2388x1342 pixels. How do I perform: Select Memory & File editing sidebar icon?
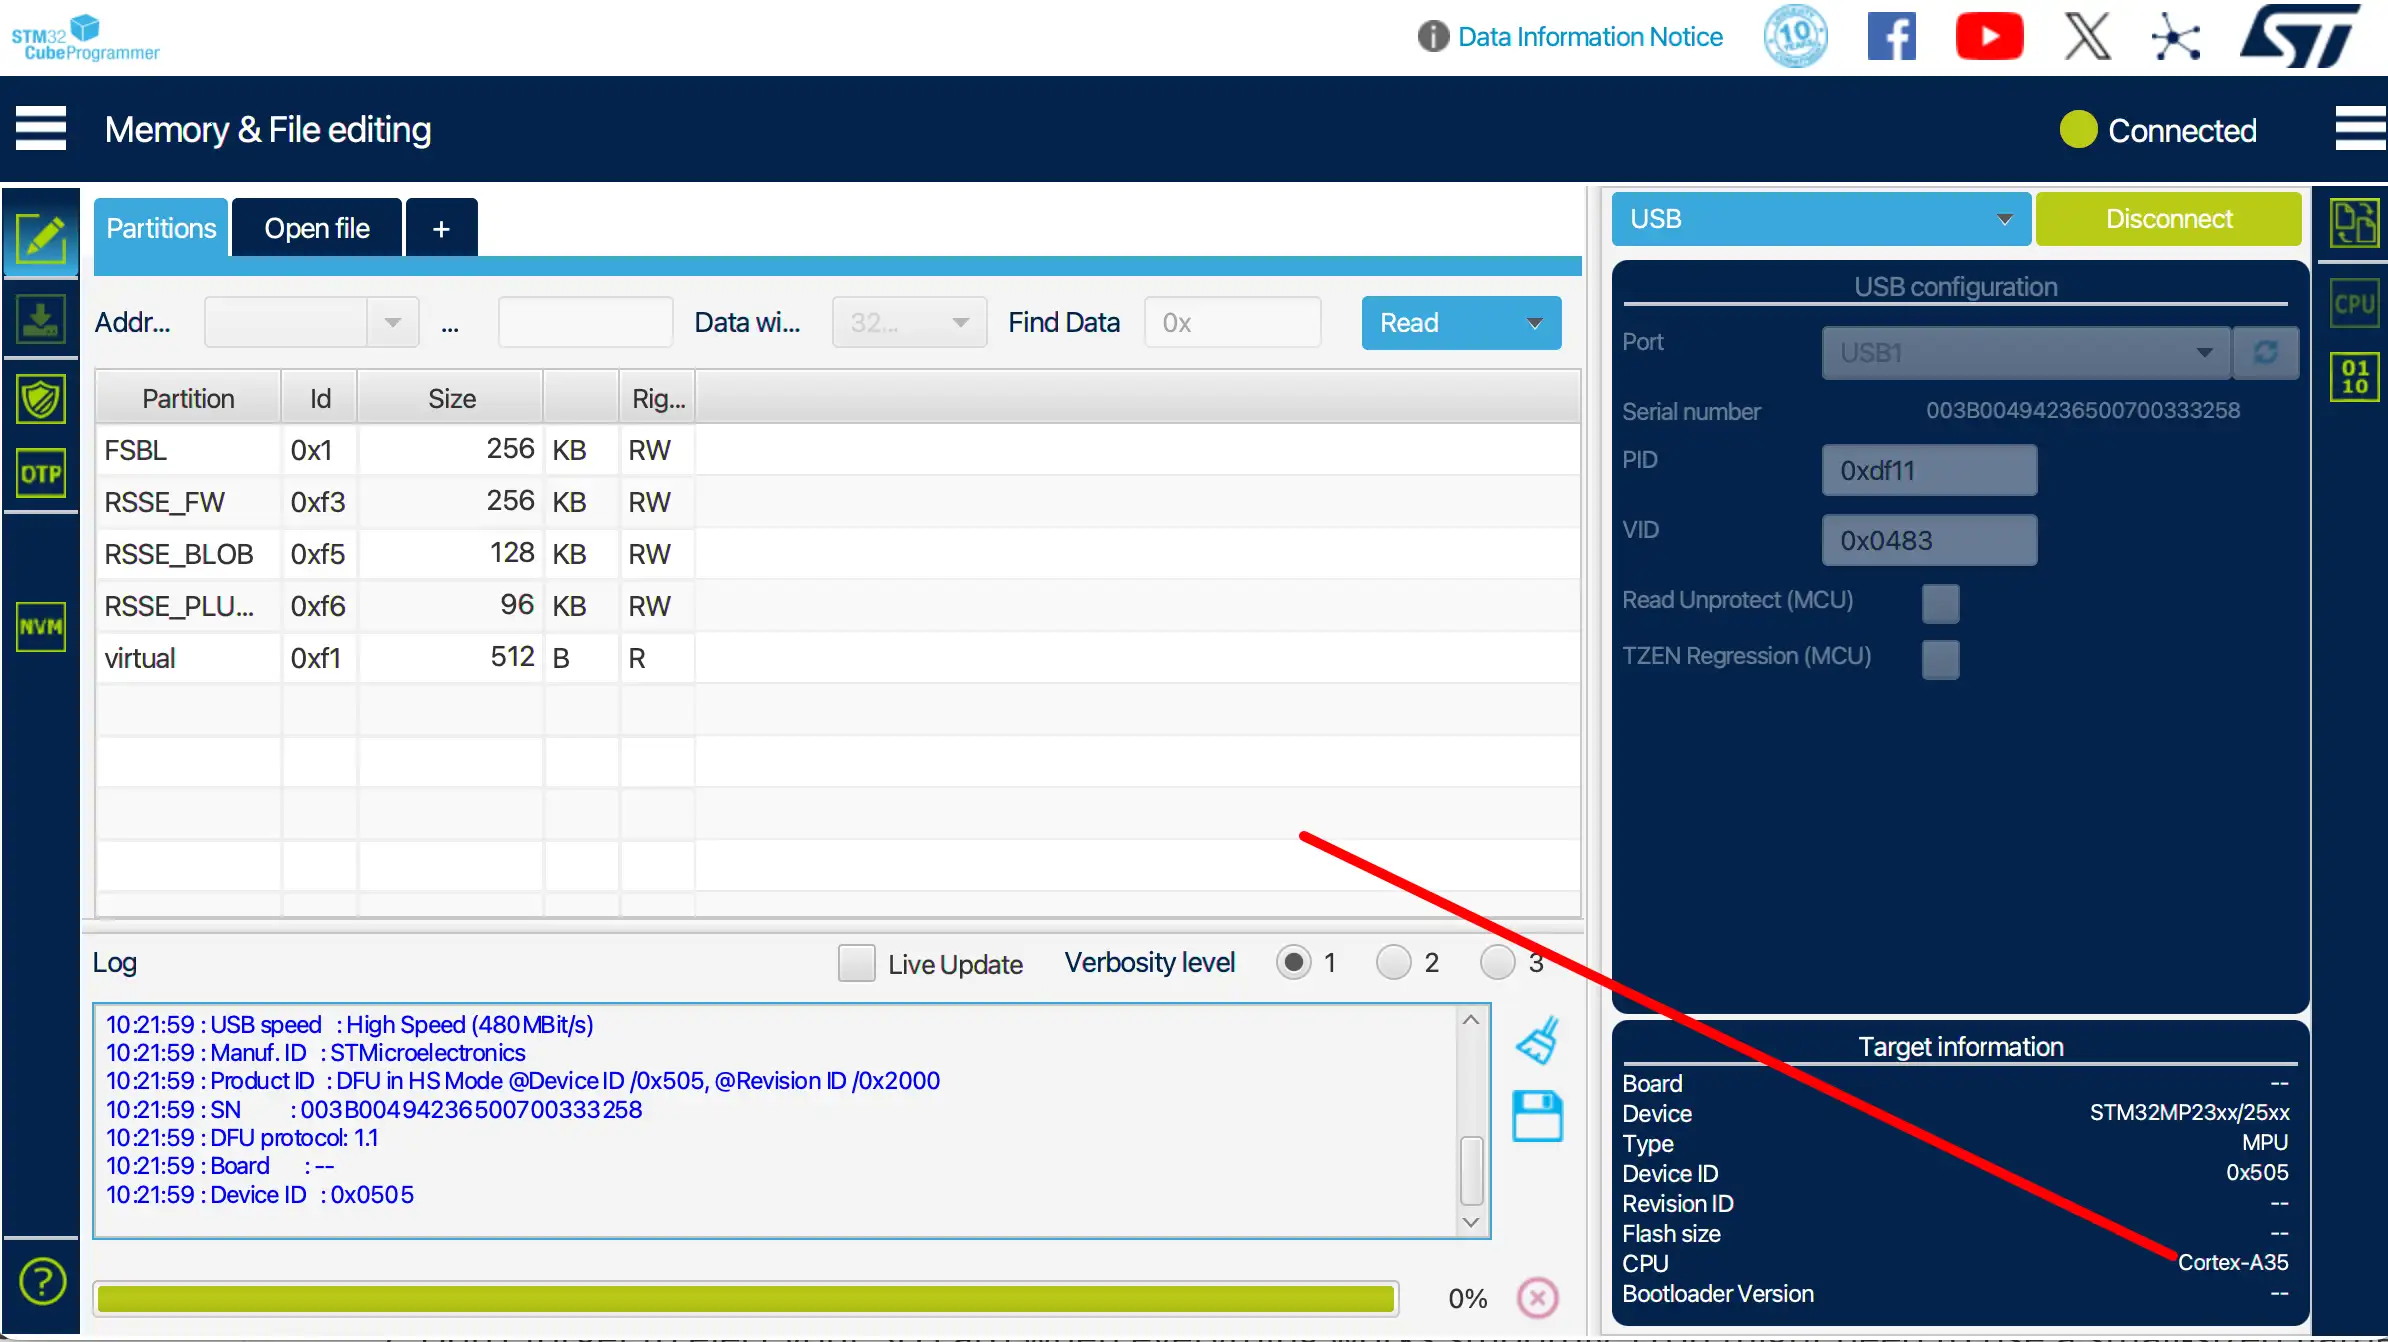[41, 239]
